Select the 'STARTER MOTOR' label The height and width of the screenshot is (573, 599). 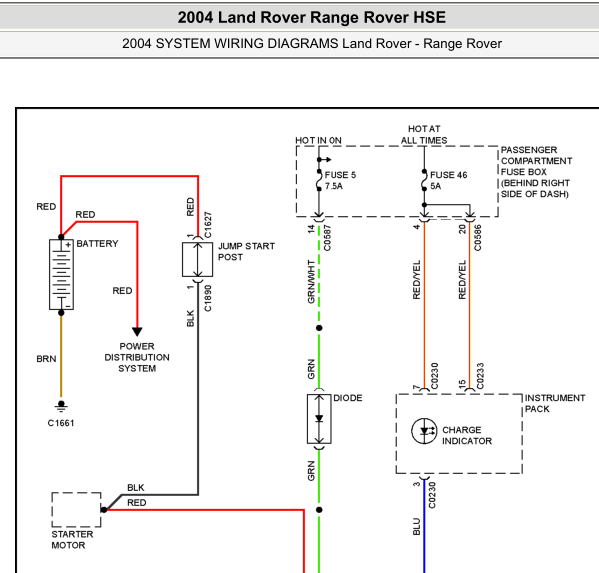point(72,539)
